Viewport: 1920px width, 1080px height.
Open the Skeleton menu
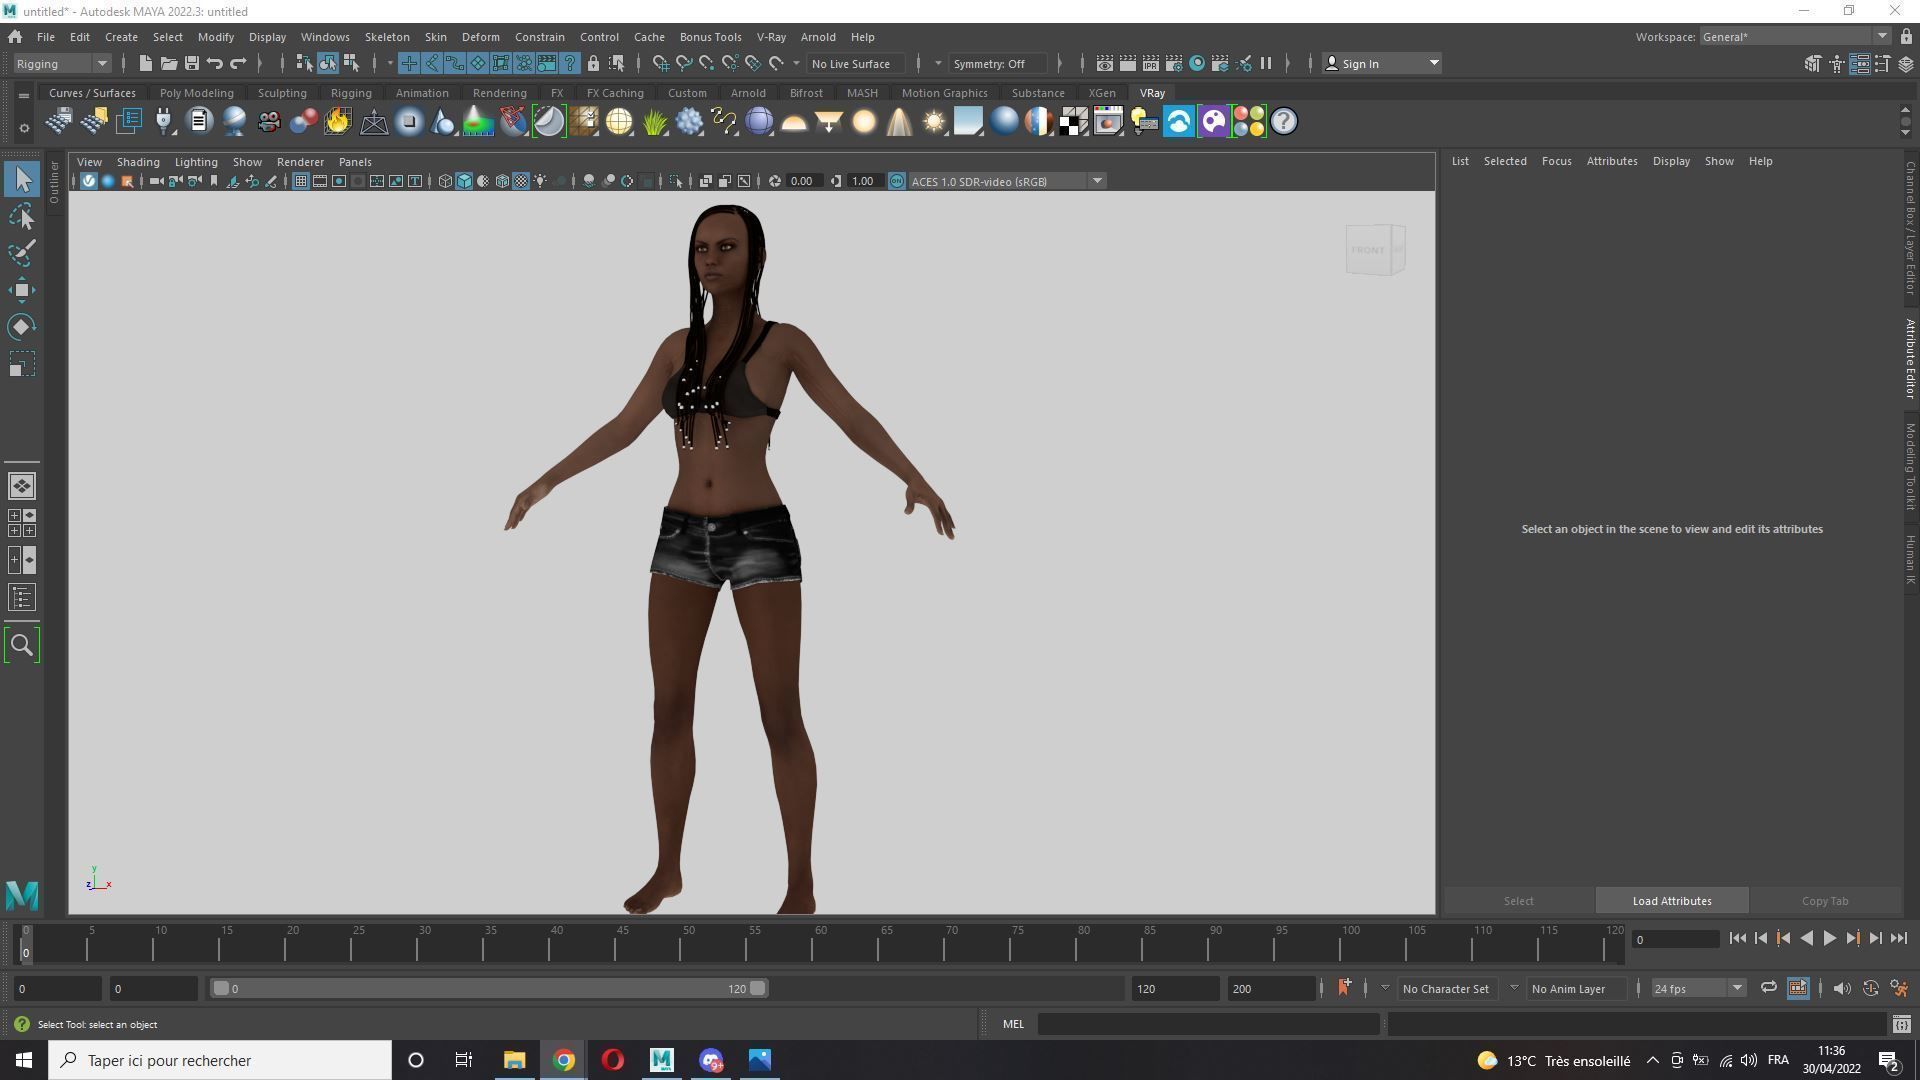(x=386, y=37)
